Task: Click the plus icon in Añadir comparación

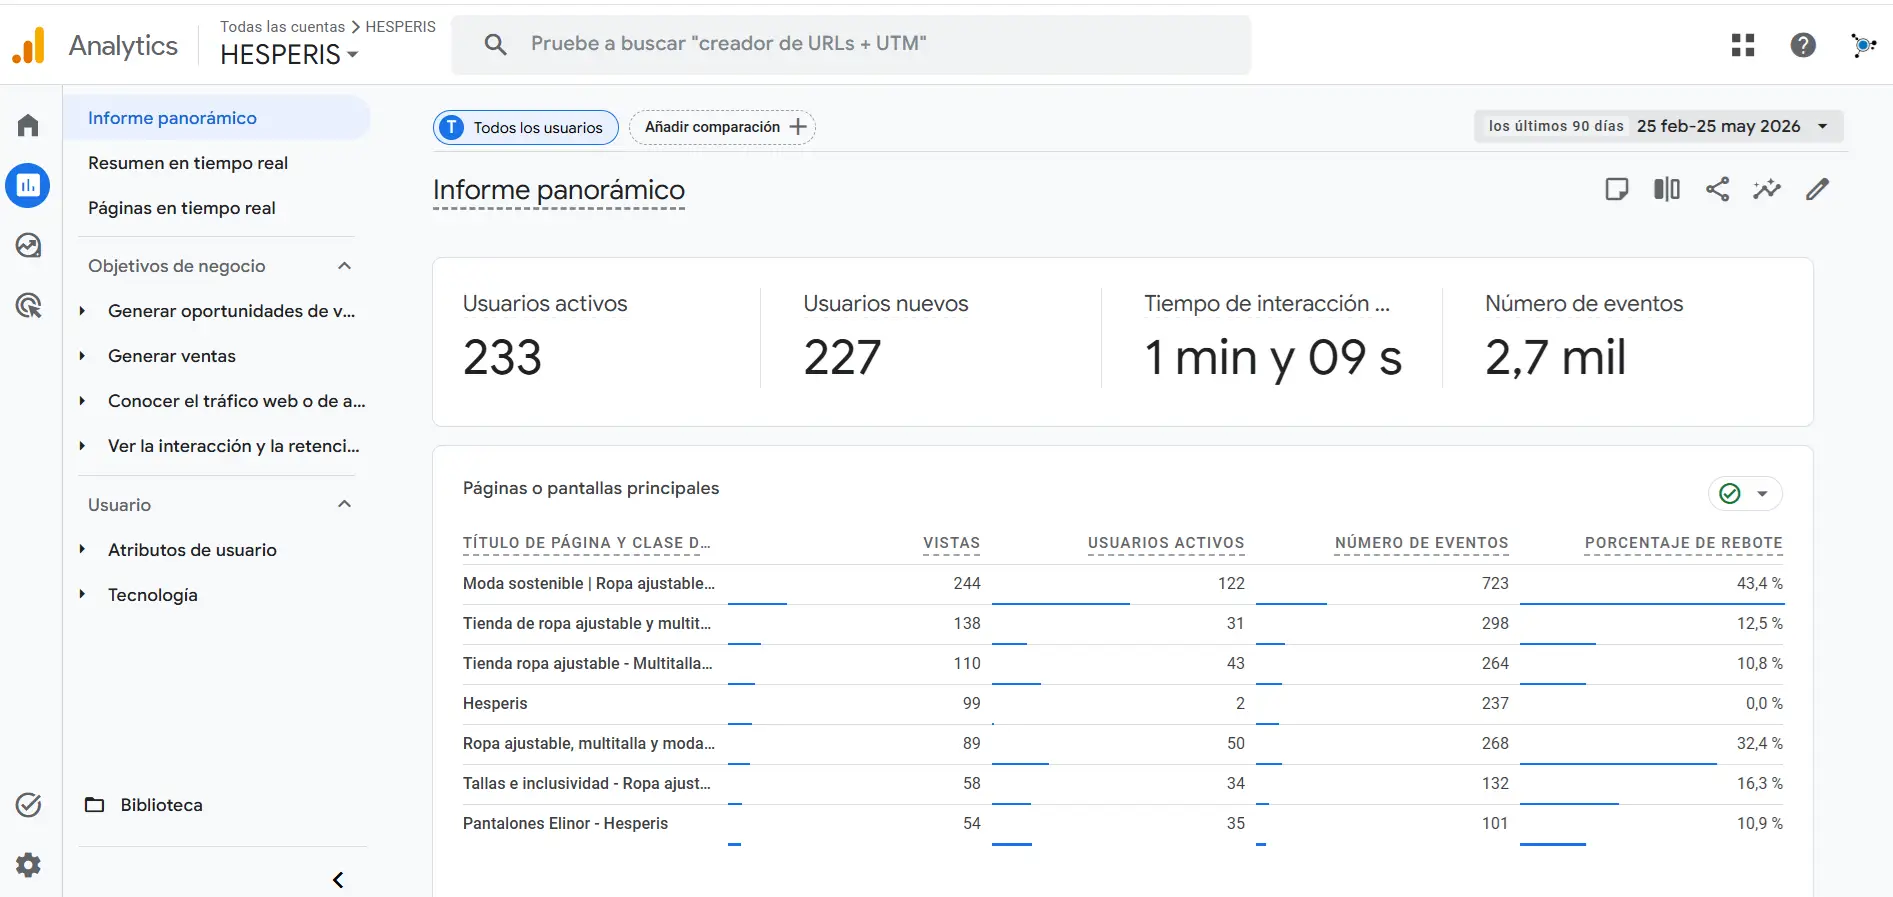Action: [798, 127]
